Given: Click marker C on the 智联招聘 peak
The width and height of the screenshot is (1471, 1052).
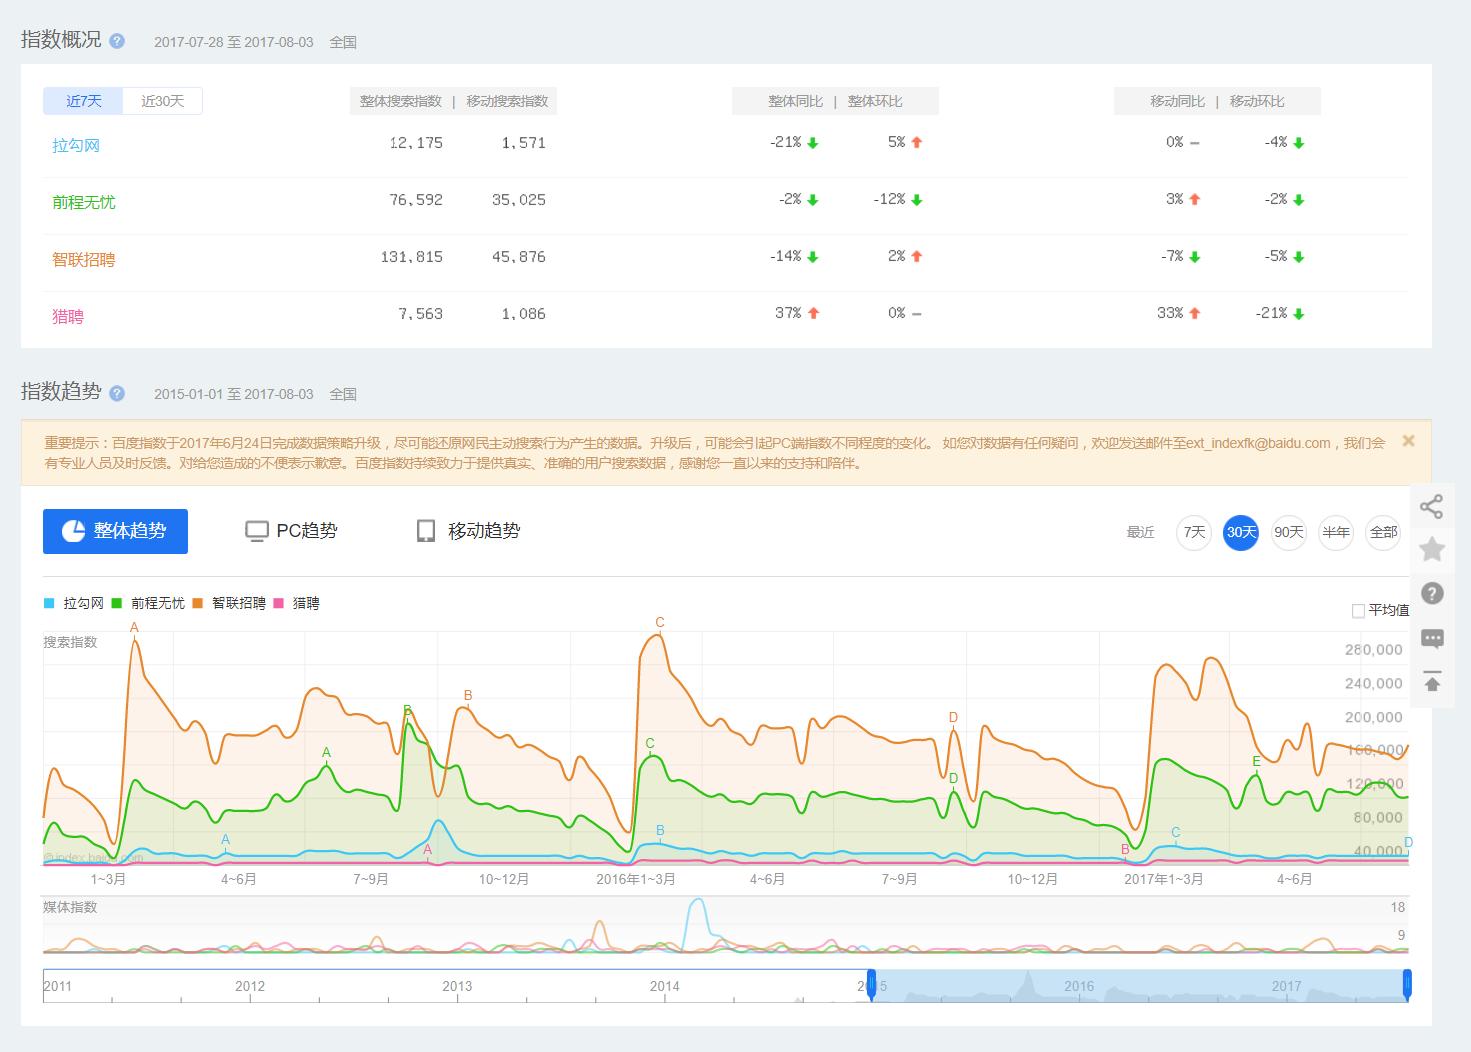Looking at the screenshot, I should [x=660, y=623].
